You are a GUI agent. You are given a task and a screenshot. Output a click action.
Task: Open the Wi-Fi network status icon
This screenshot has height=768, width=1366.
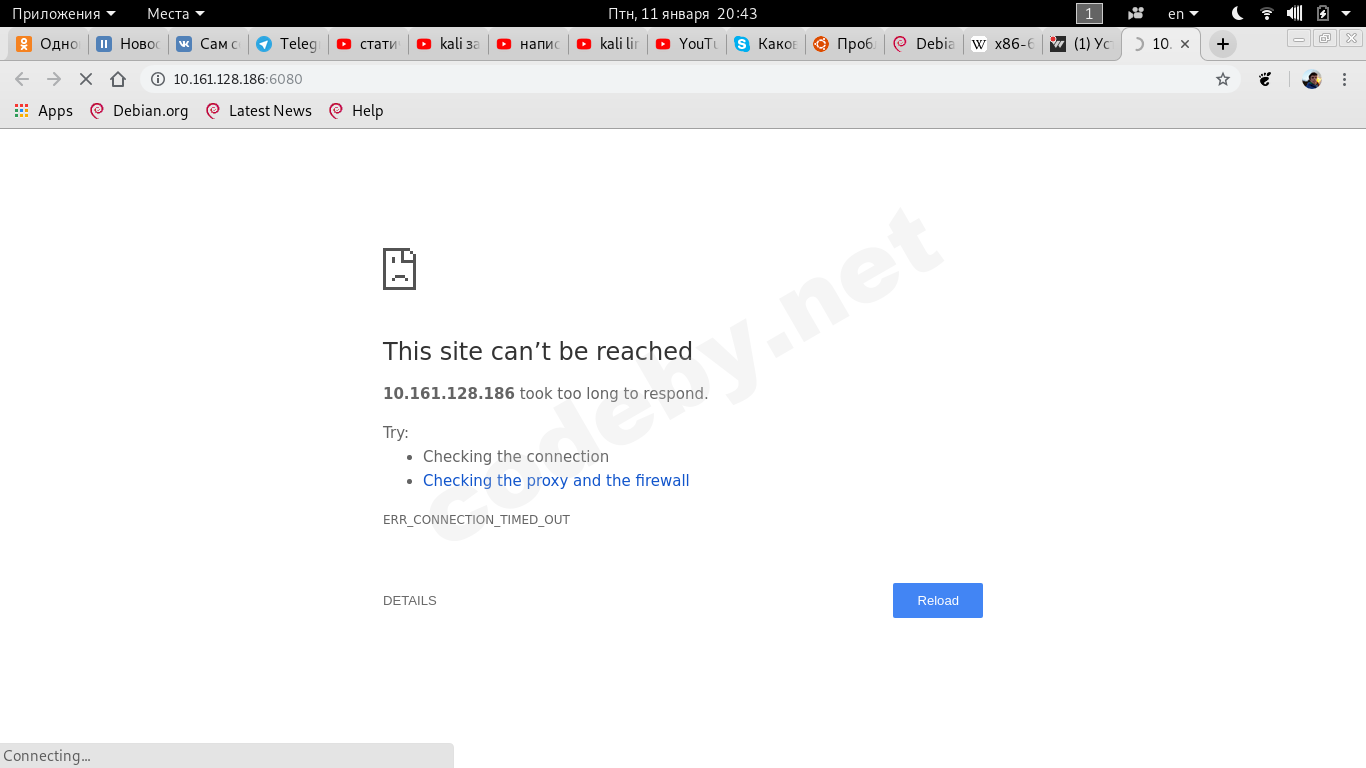coord(1267,13)
